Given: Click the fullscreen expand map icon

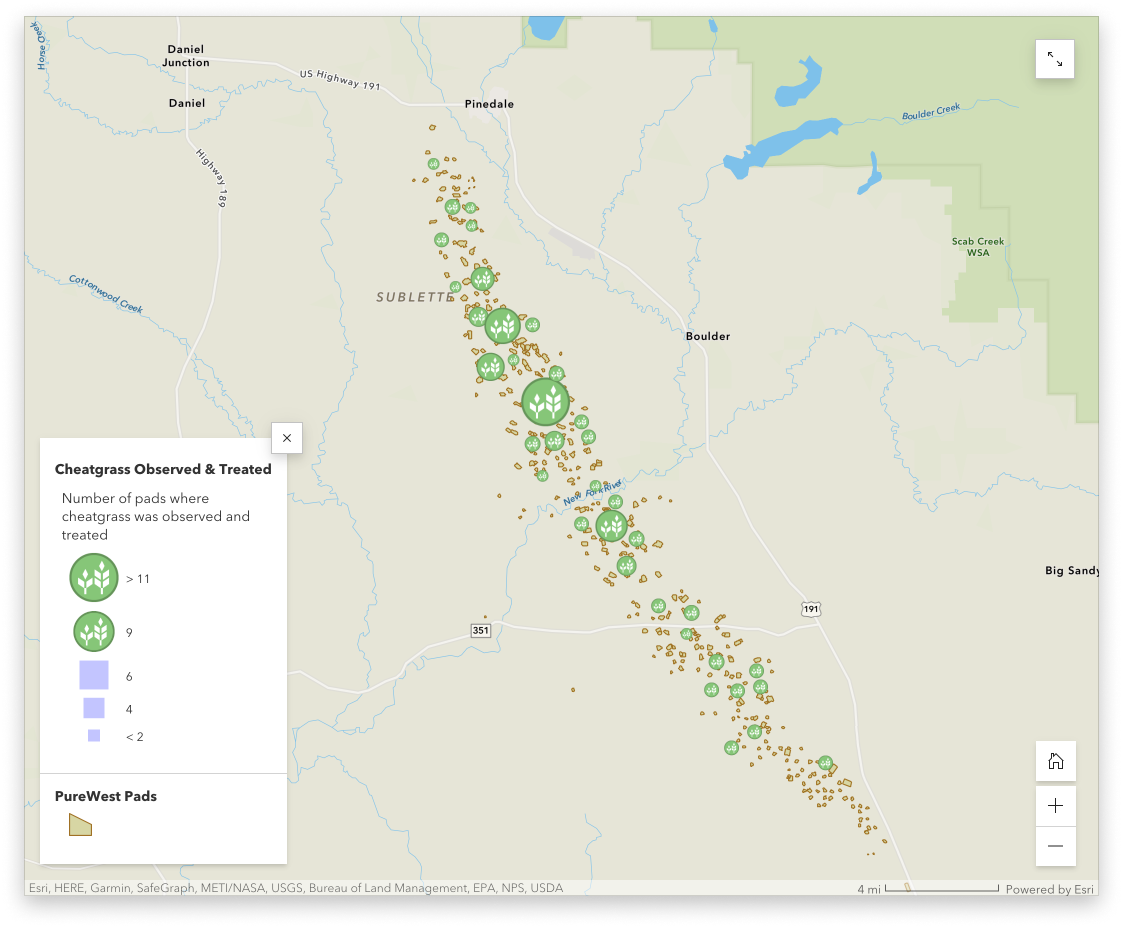Looking at the screenshot, I should (x=1054, y=59).
